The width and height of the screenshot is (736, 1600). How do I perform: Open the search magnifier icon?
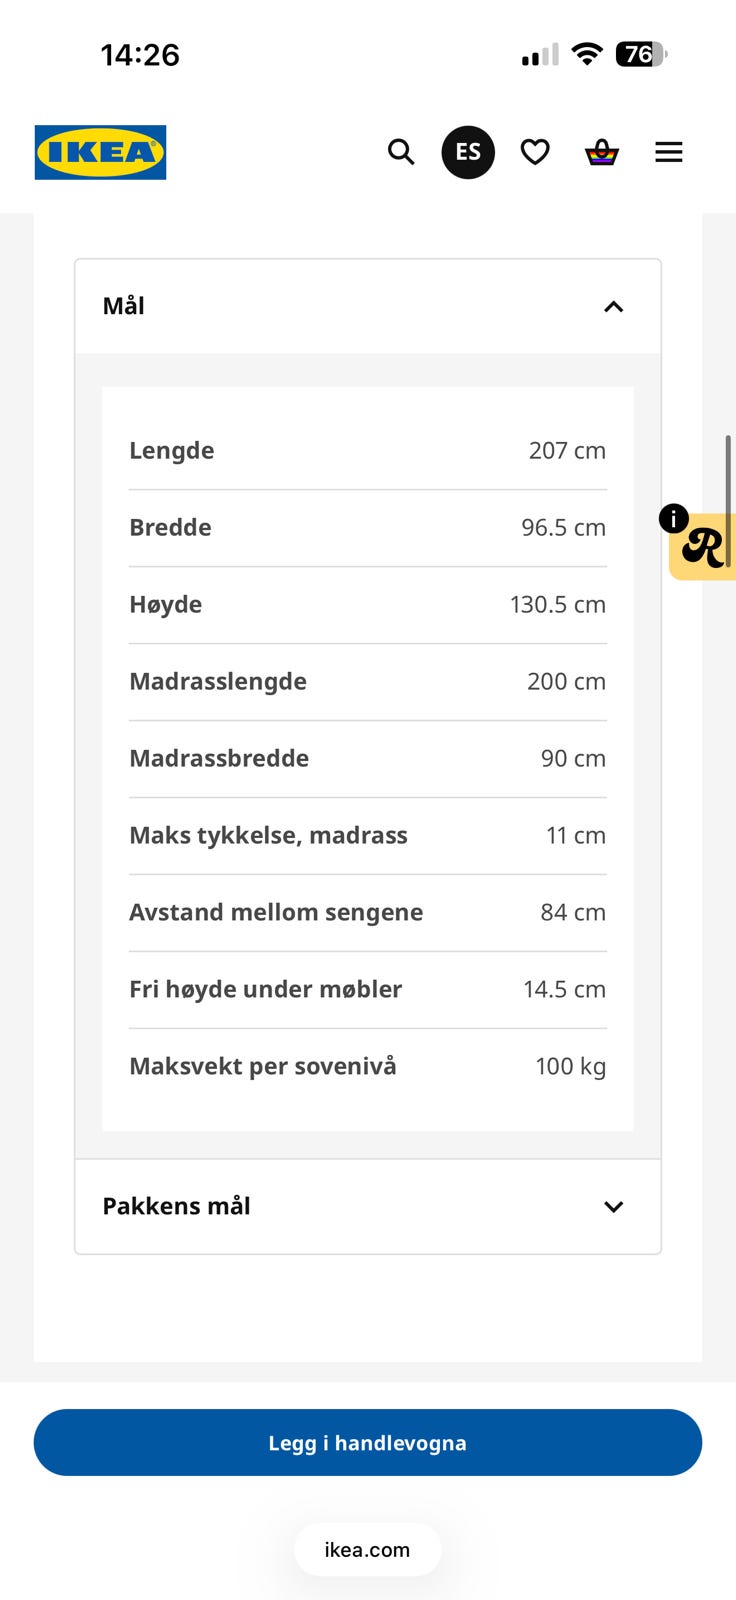[x=401, y=152]
